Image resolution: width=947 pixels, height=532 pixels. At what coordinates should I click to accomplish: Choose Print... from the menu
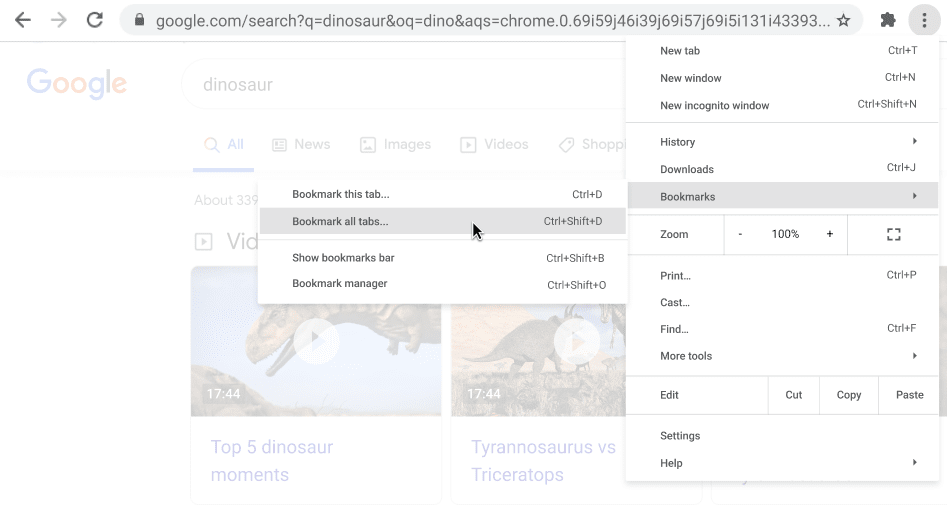click(783, 275)
